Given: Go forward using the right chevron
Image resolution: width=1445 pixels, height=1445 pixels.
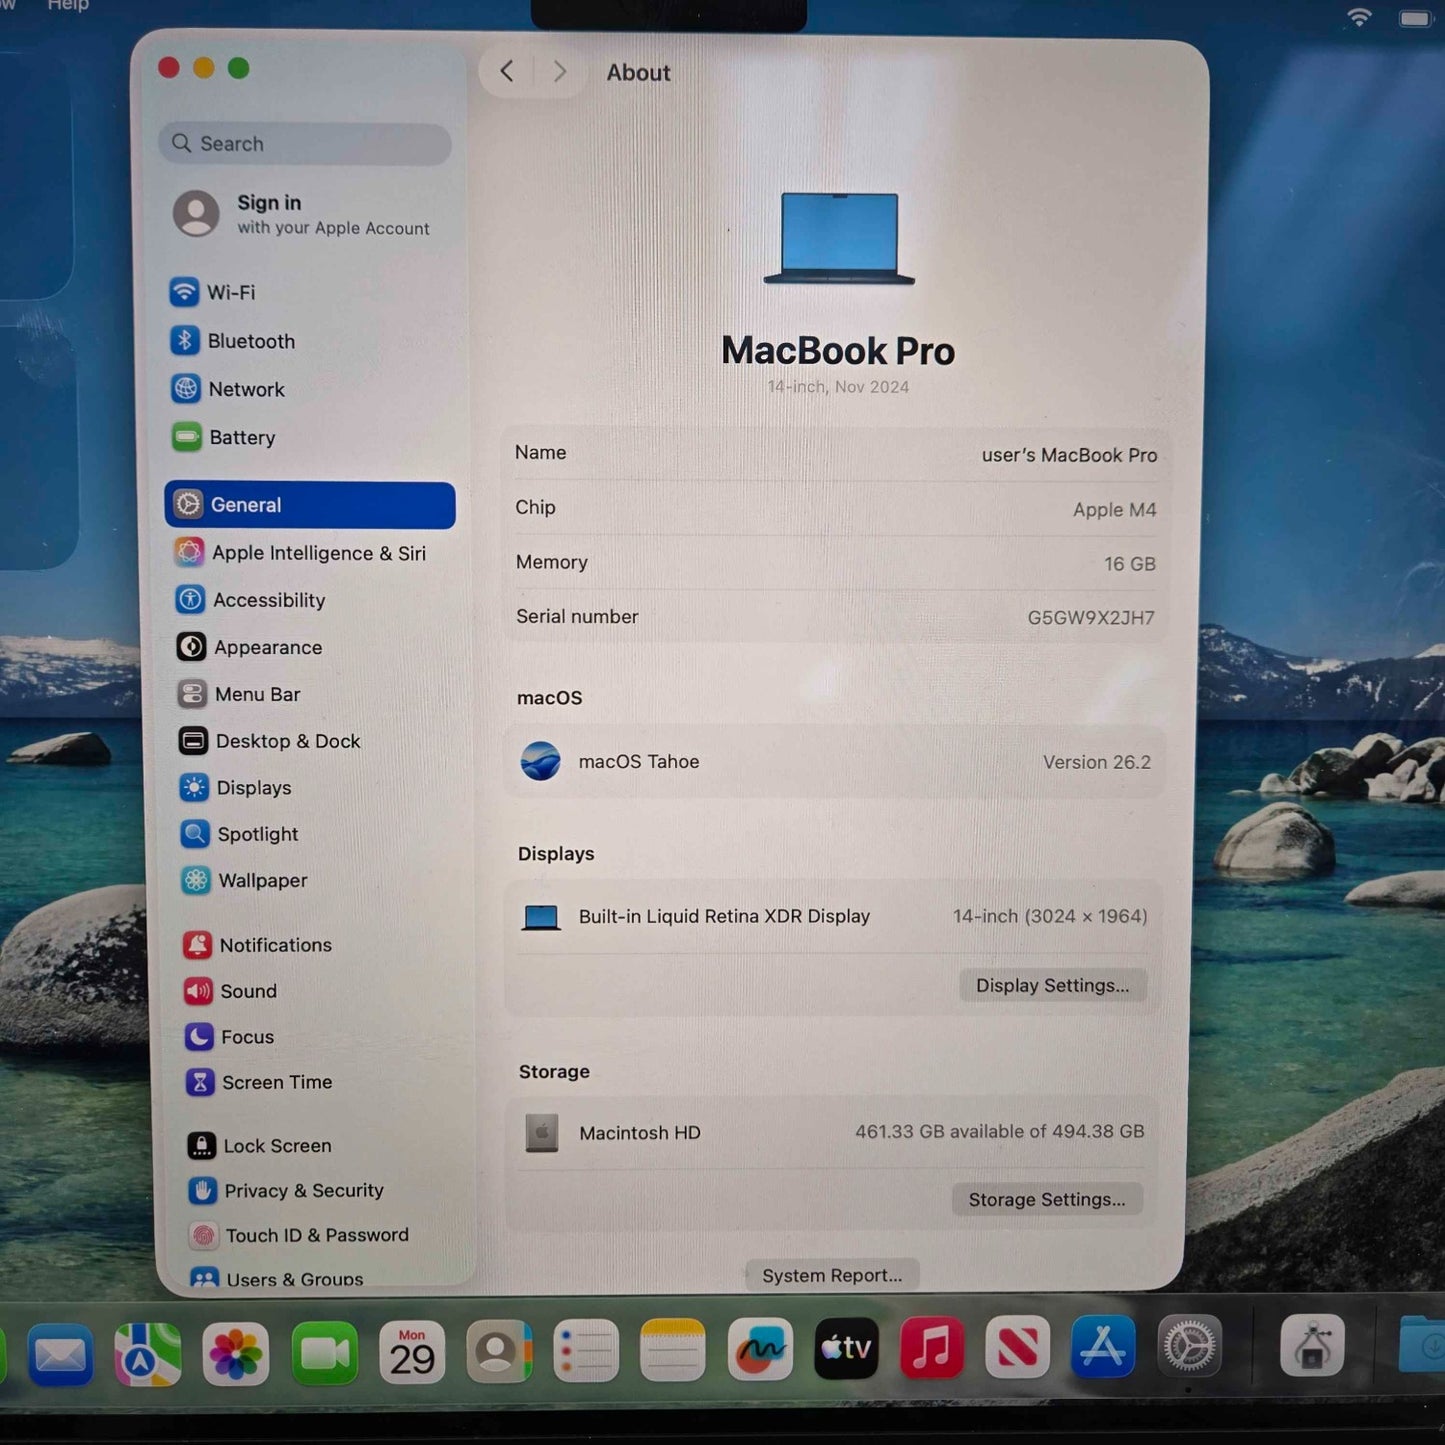Looking at the screenshot, I should coord(559,72).
